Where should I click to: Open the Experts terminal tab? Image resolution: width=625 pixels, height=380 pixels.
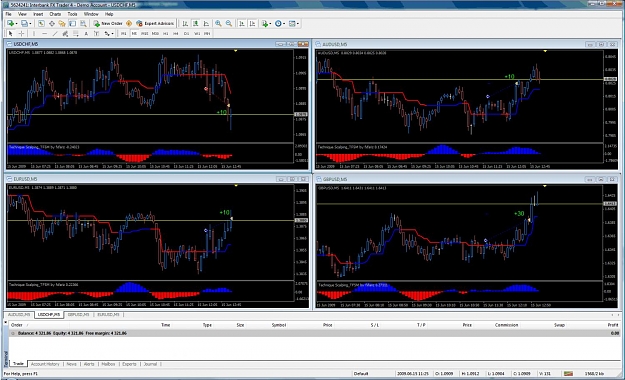pyautogui.click(x=129, y=364)
